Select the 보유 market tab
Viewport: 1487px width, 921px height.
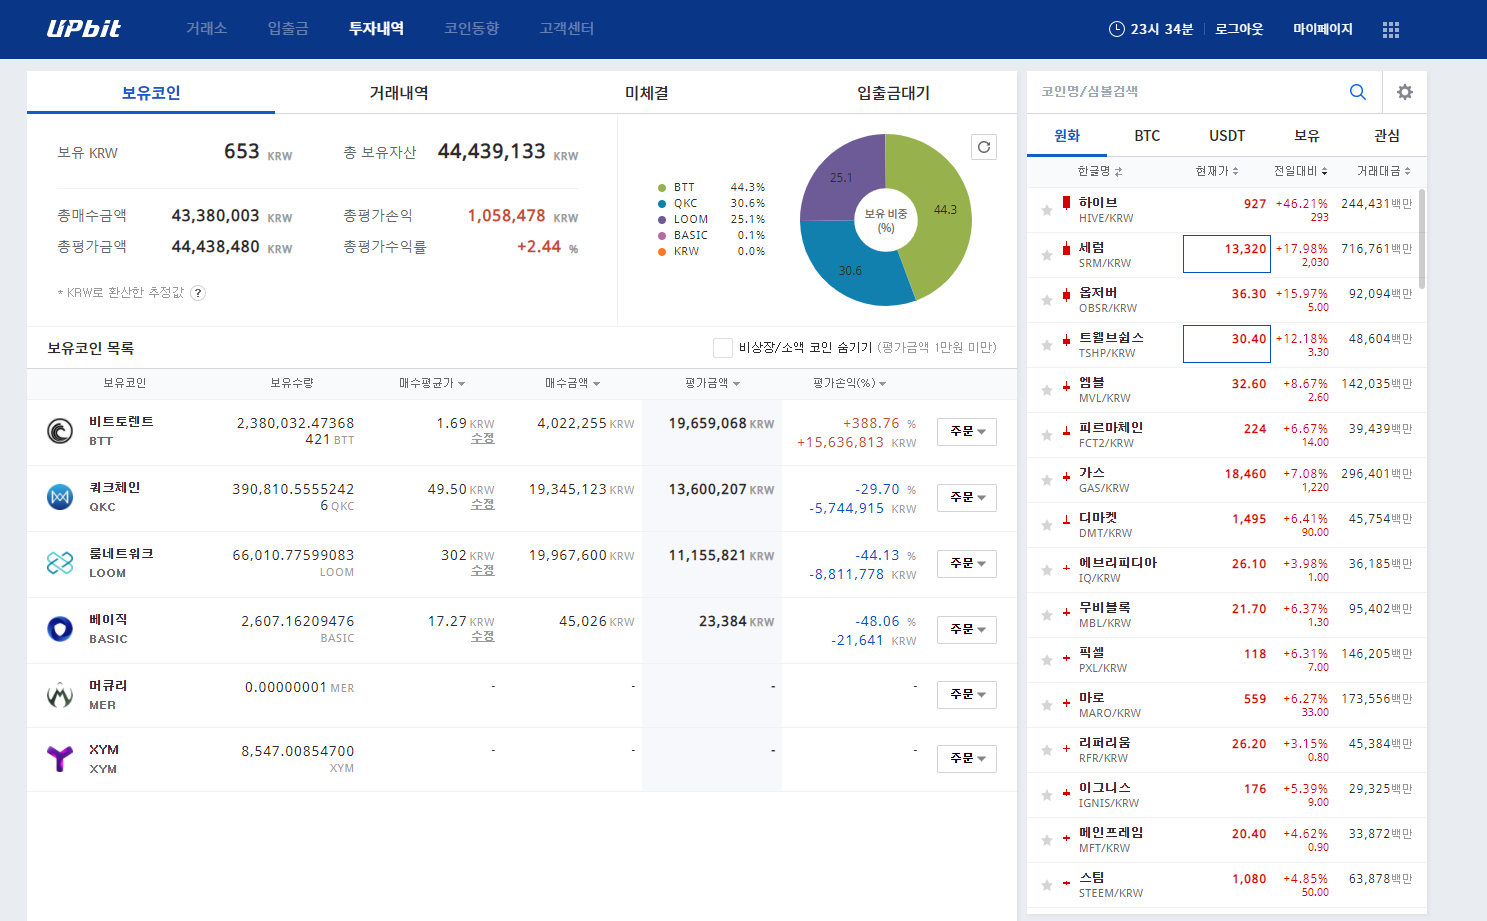(x=1307, y=136)
